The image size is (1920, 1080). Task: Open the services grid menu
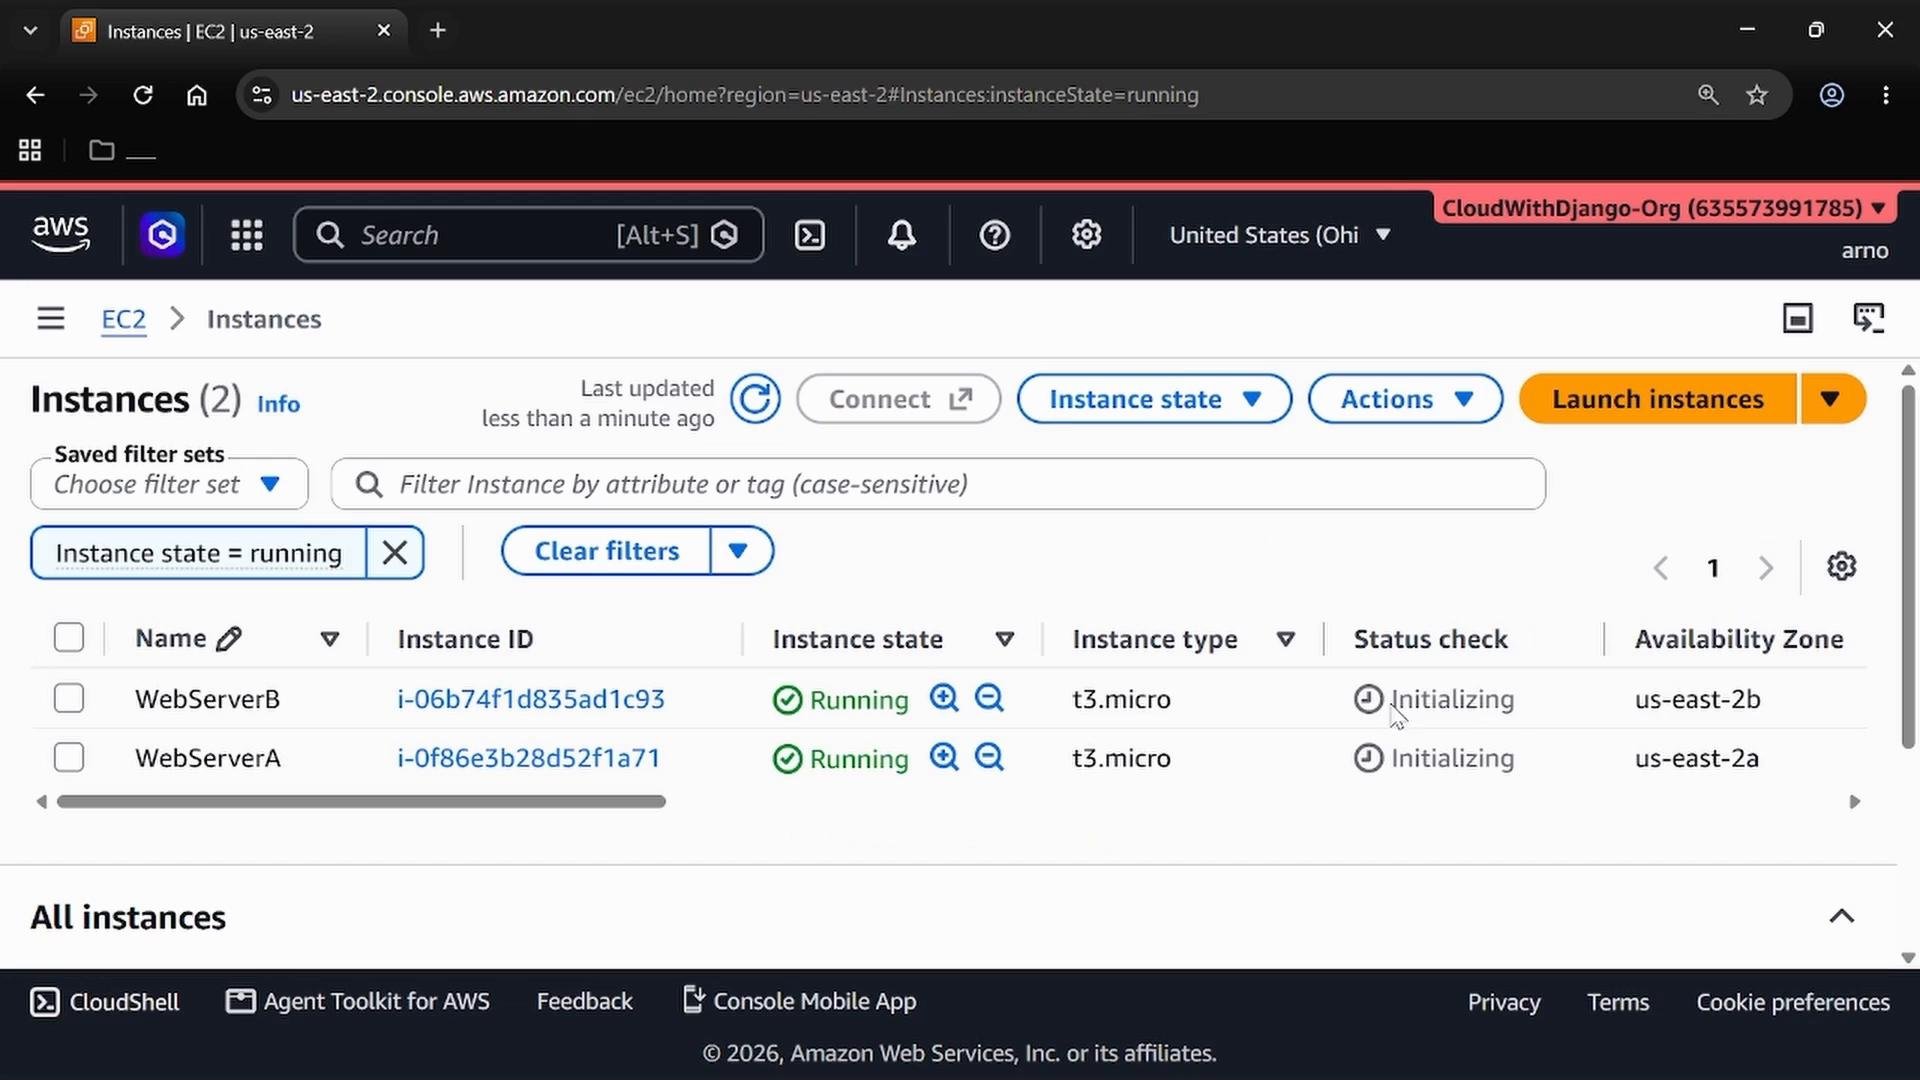pos(247,235)
